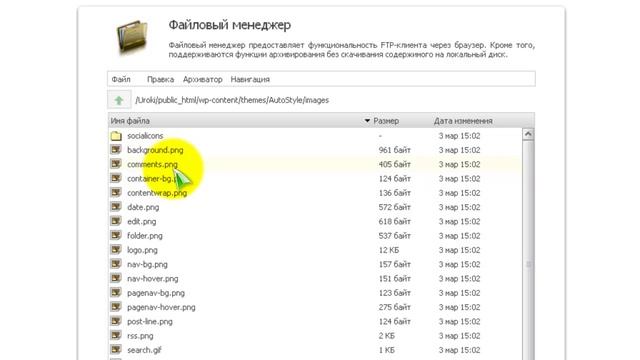Image resolution: width=640 pixels, height=360 pixels.
Task: Click the container-bg.png image icon
Action: point(116,178)
